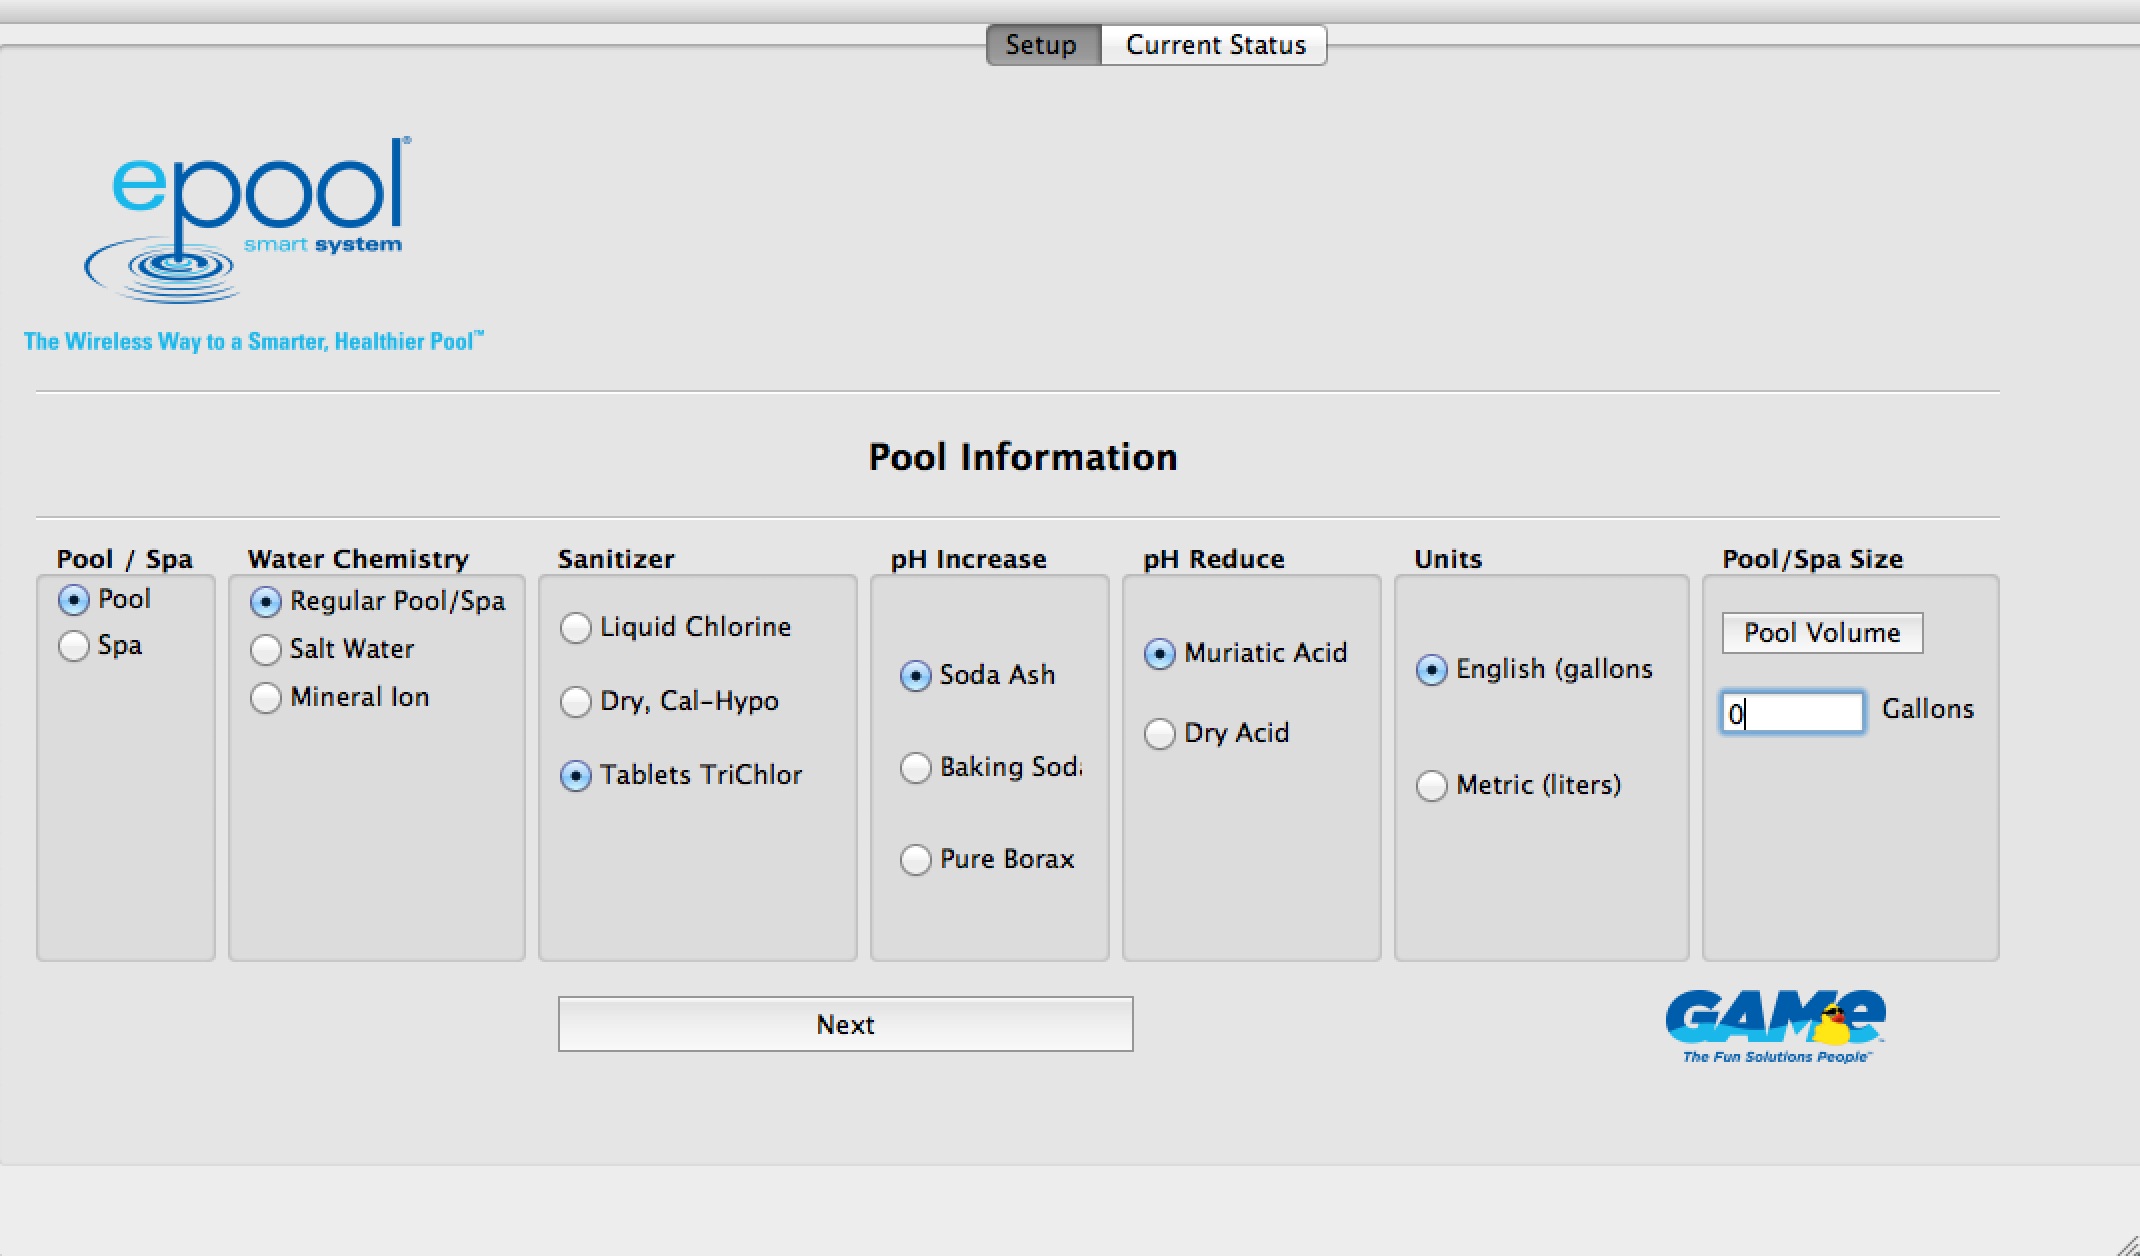The height and width of the screenshot is (1256, 2140).
Task: Select Mineral Ion chemistry option
Action: [x=265, y=697]
